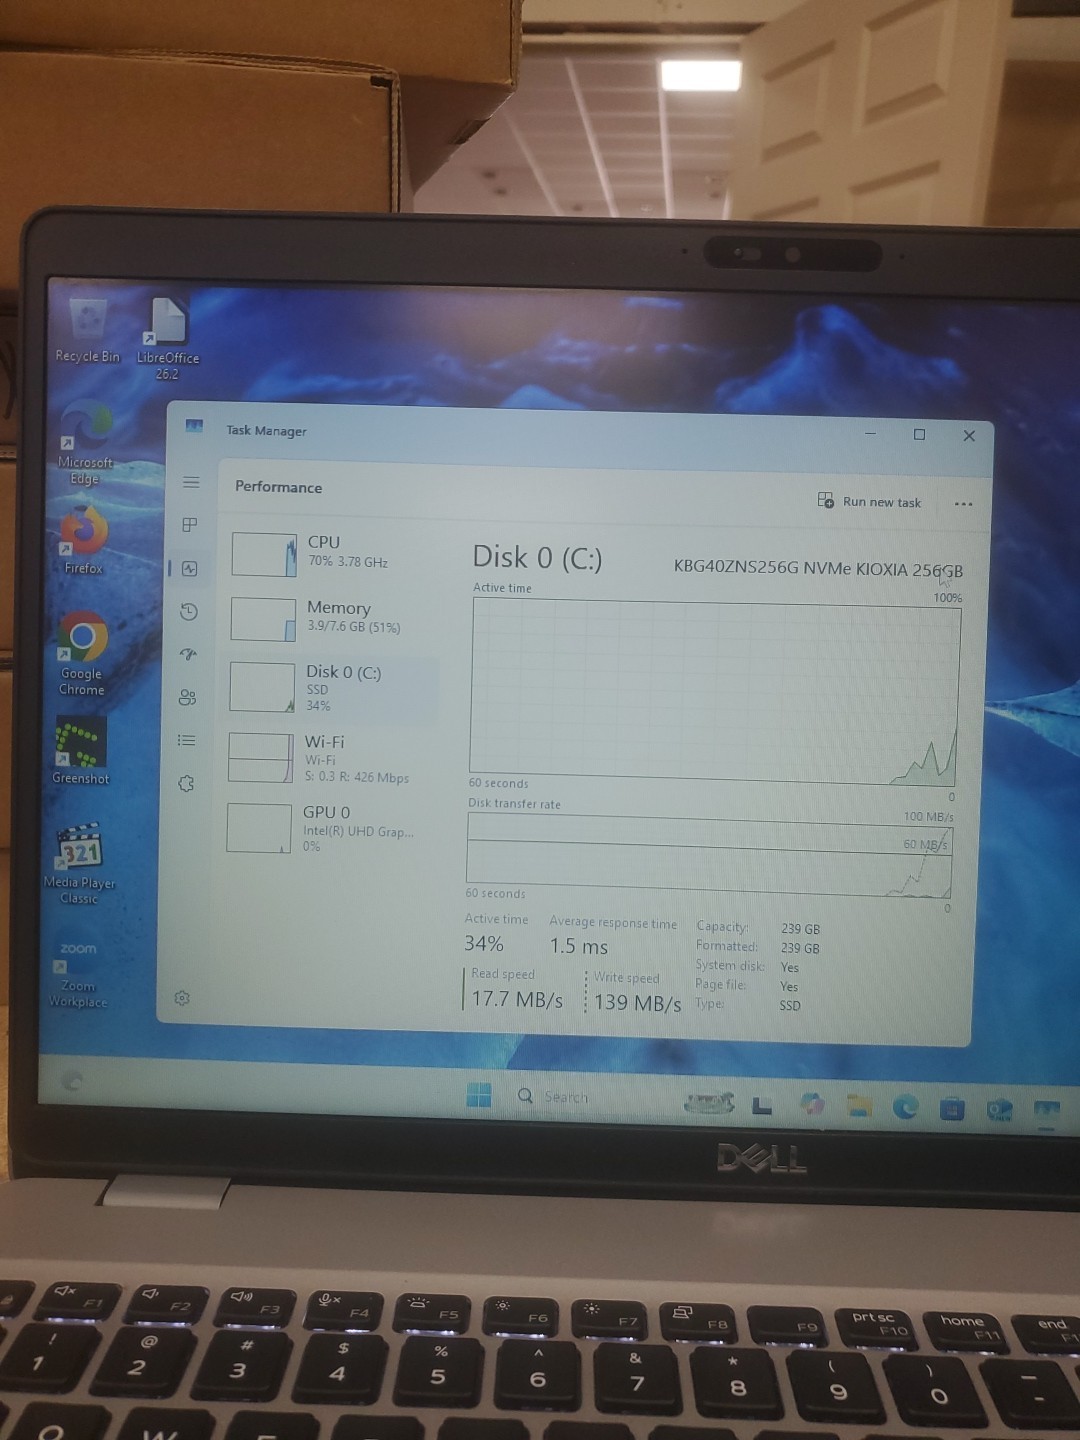The image size is (1080, 1440).
Task: Click the CPU mini usage graph thumbnail
Action: pos(264,554)
